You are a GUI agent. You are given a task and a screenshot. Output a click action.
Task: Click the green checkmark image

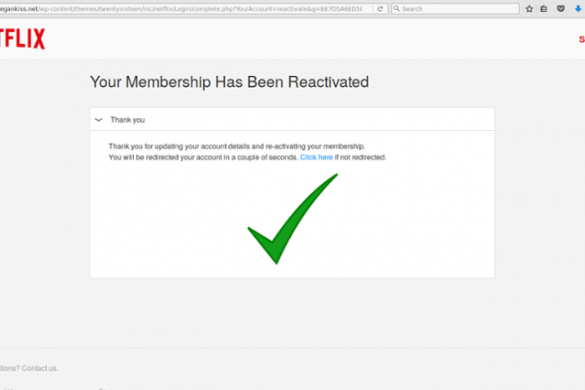click(x=292, y=219)
